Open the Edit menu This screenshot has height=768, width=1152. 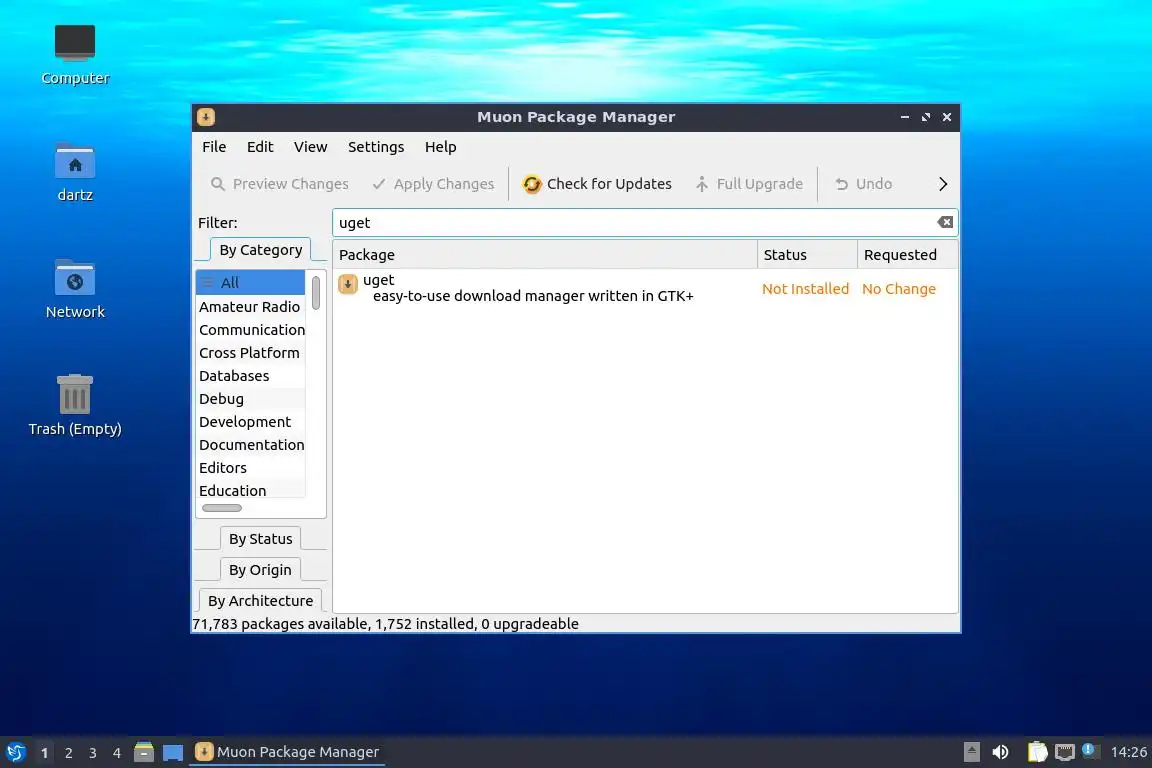(260, 147)
